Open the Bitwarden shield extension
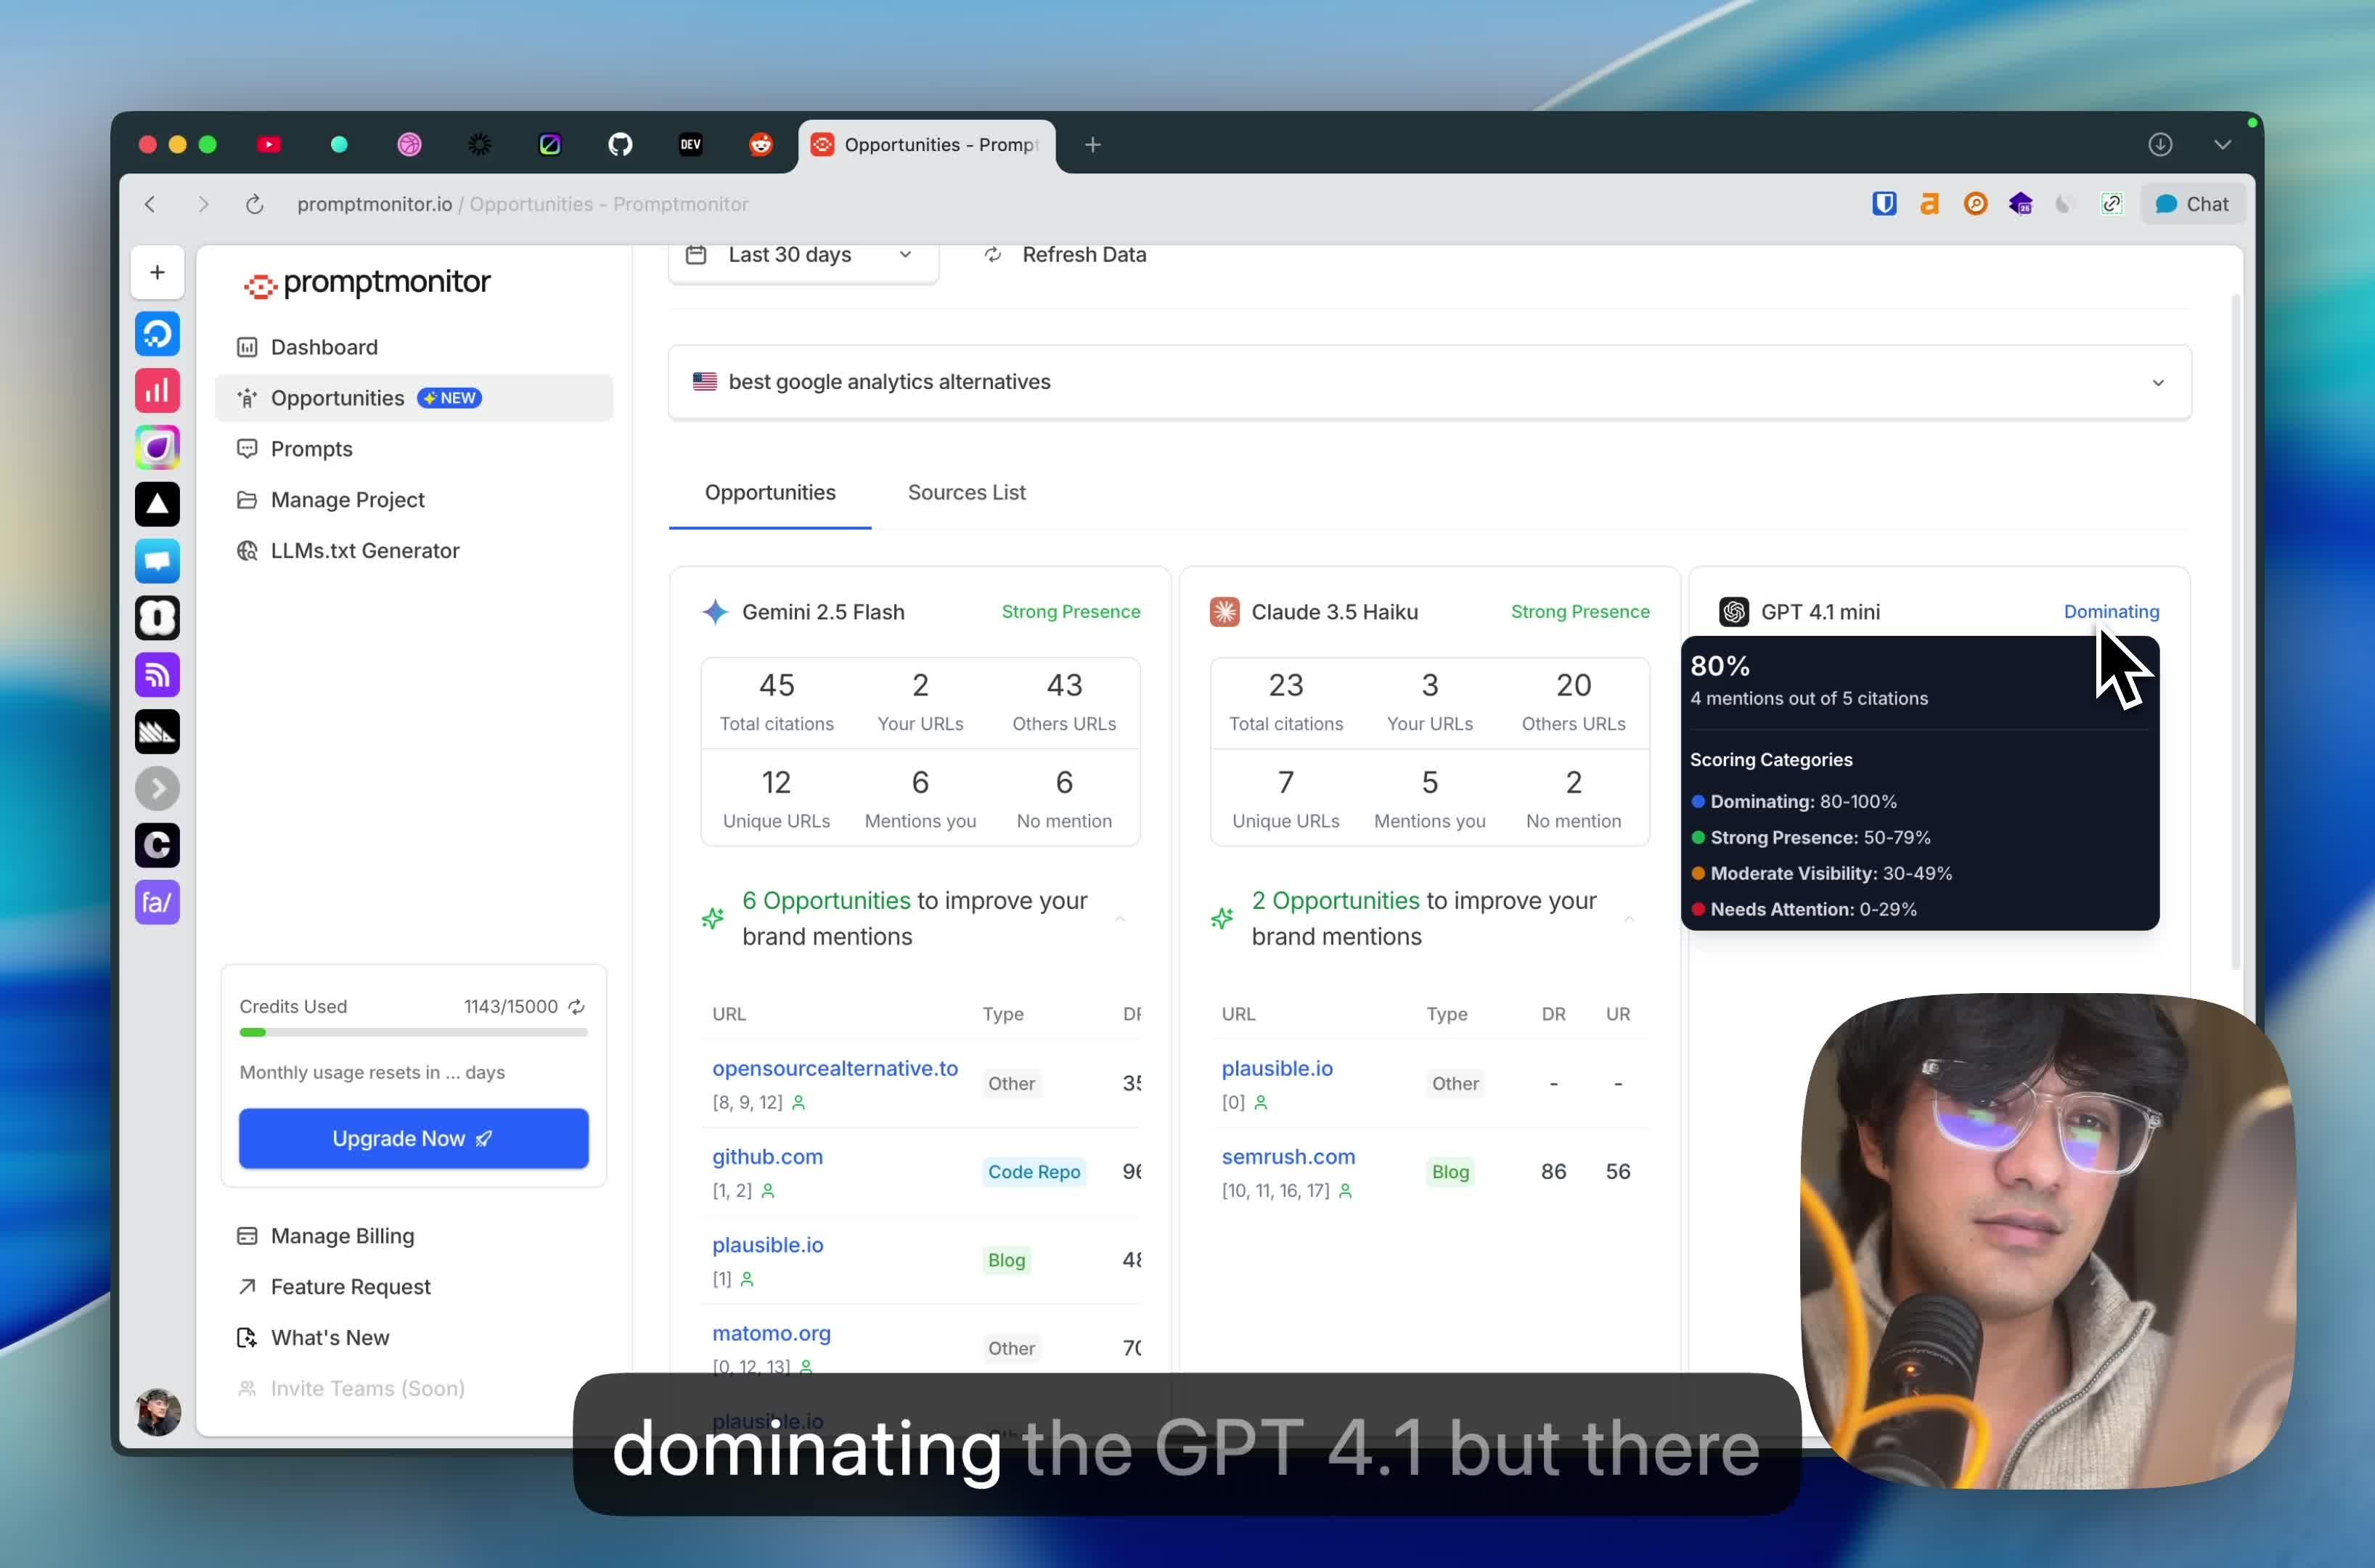 click(x=1884, y=204)
